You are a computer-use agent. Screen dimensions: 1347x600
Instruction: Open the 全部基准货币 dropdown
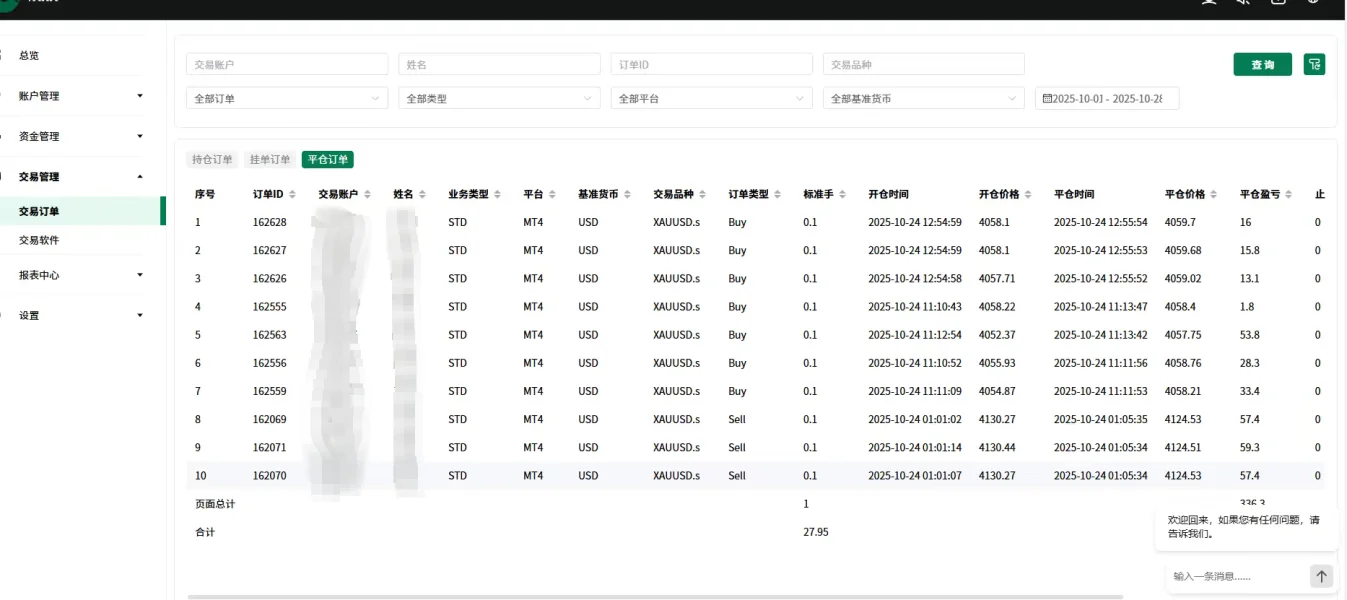923,99
